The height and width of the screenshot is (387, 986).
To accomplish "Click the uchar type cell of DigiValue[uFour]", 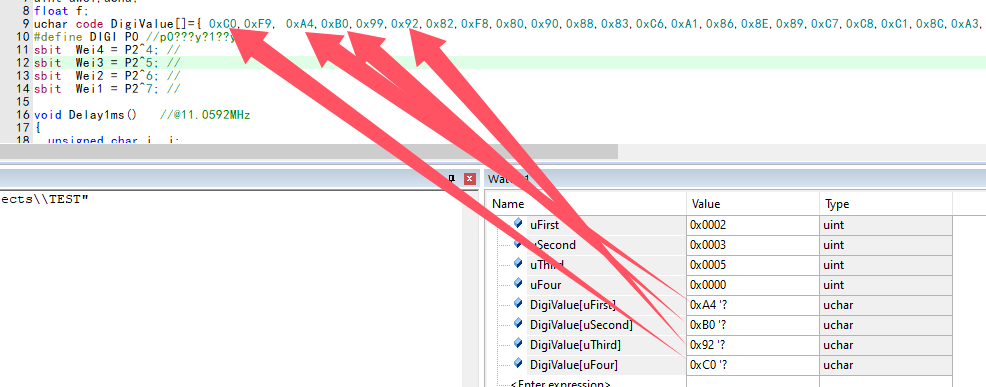I will pos(886,366).
